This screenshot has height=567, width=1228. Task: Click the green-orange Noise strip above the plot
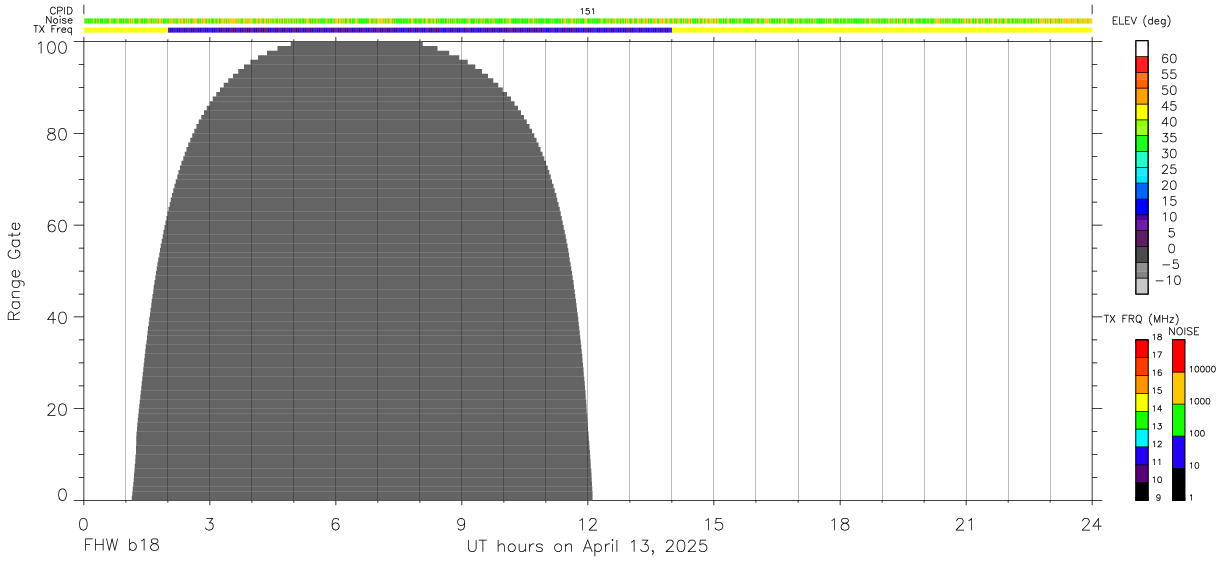point(588,20)
